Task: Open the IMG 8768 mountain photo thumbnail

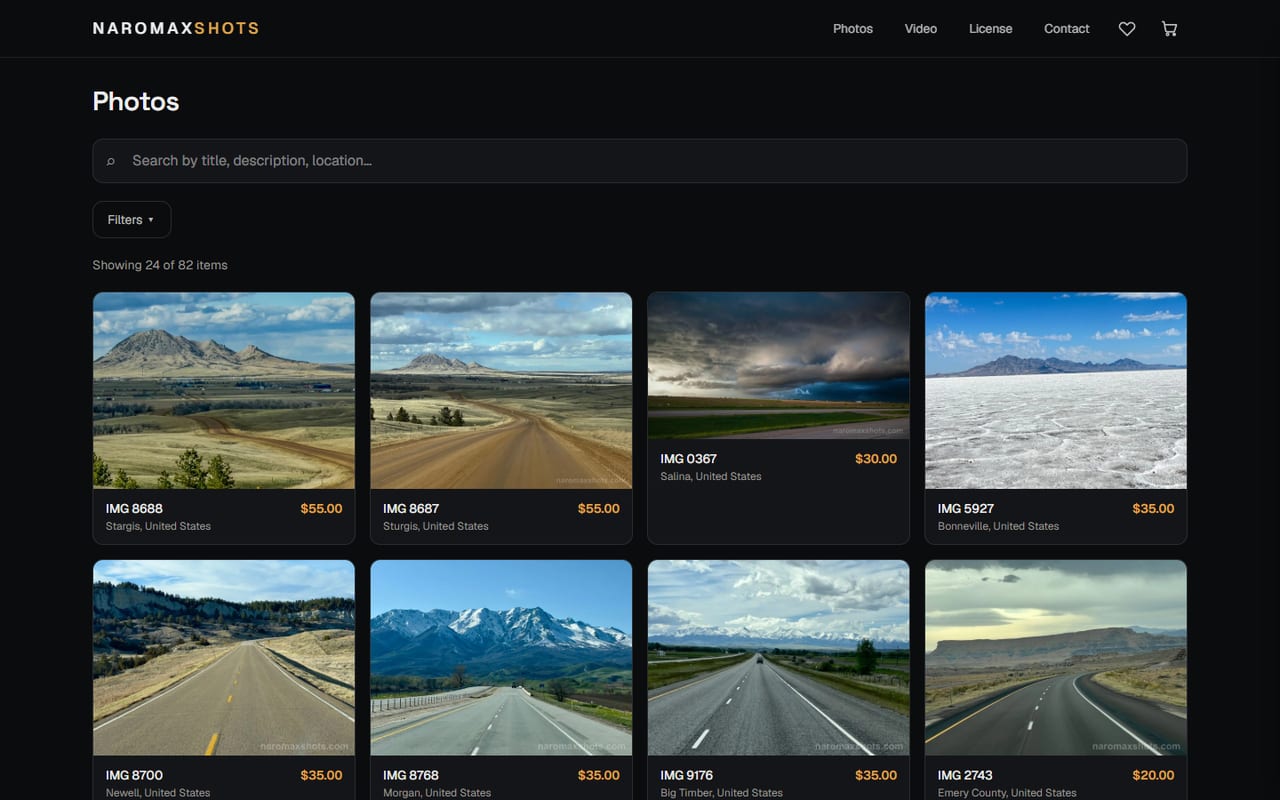Action: tap(501, 657)
